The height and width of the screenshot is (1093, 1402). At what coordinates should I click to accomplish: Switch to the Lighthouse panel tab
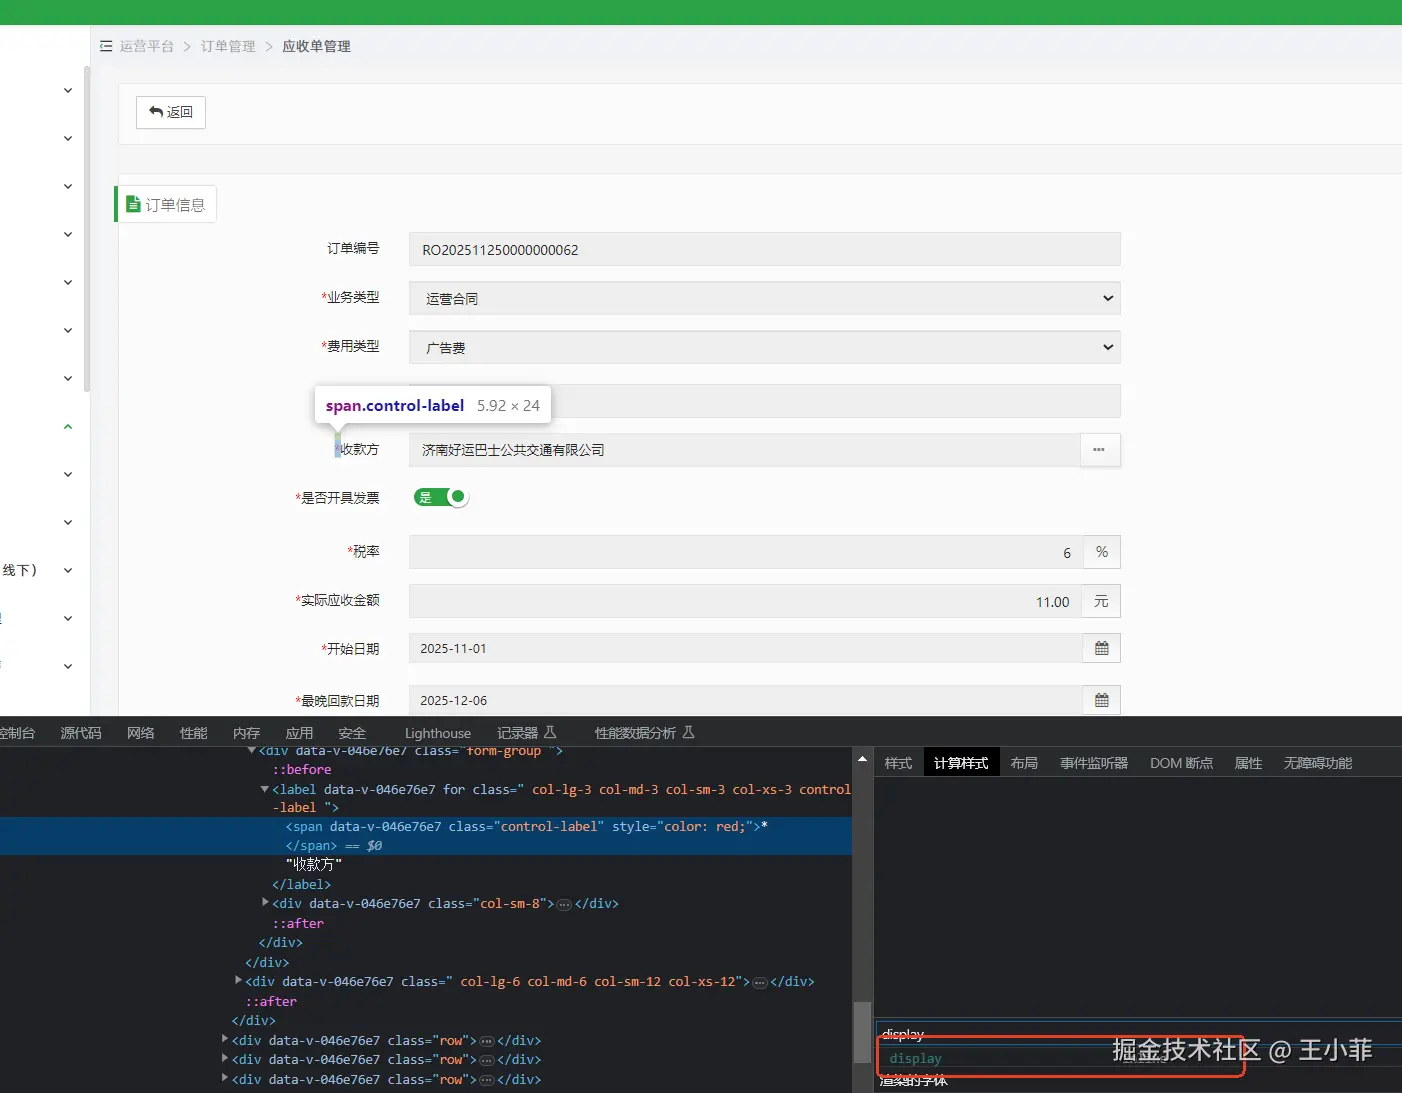click(x=437, y=733)
